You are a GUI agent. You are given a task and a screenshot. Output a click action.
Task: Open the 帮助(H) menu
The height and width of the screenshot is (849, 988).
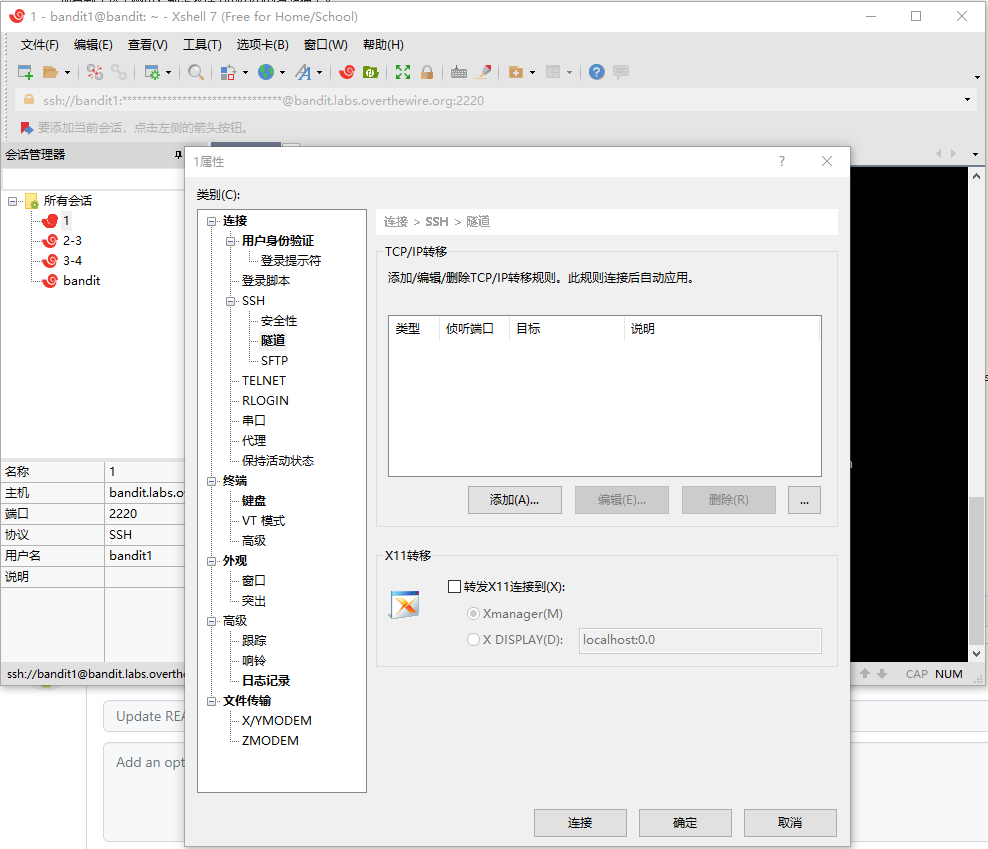(x=383, y=45)
